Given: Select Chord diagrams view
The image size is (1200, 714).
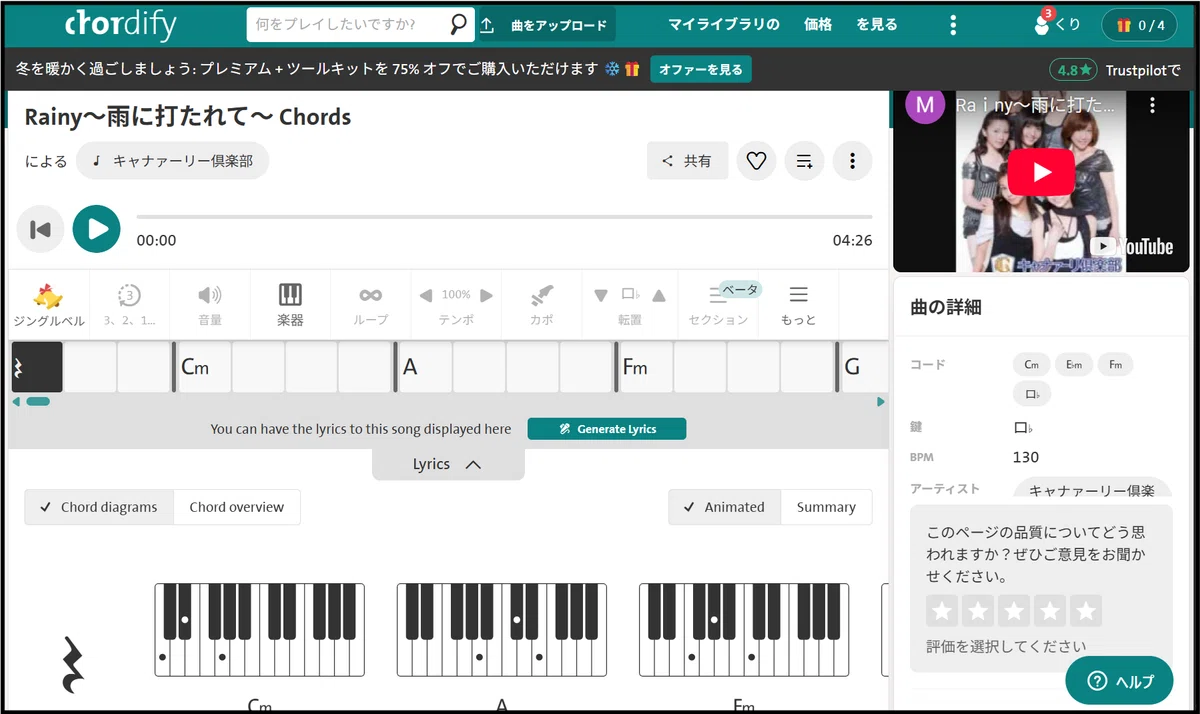Looking at the screenshot, I should pyautogui.click(x=99, y=507).
